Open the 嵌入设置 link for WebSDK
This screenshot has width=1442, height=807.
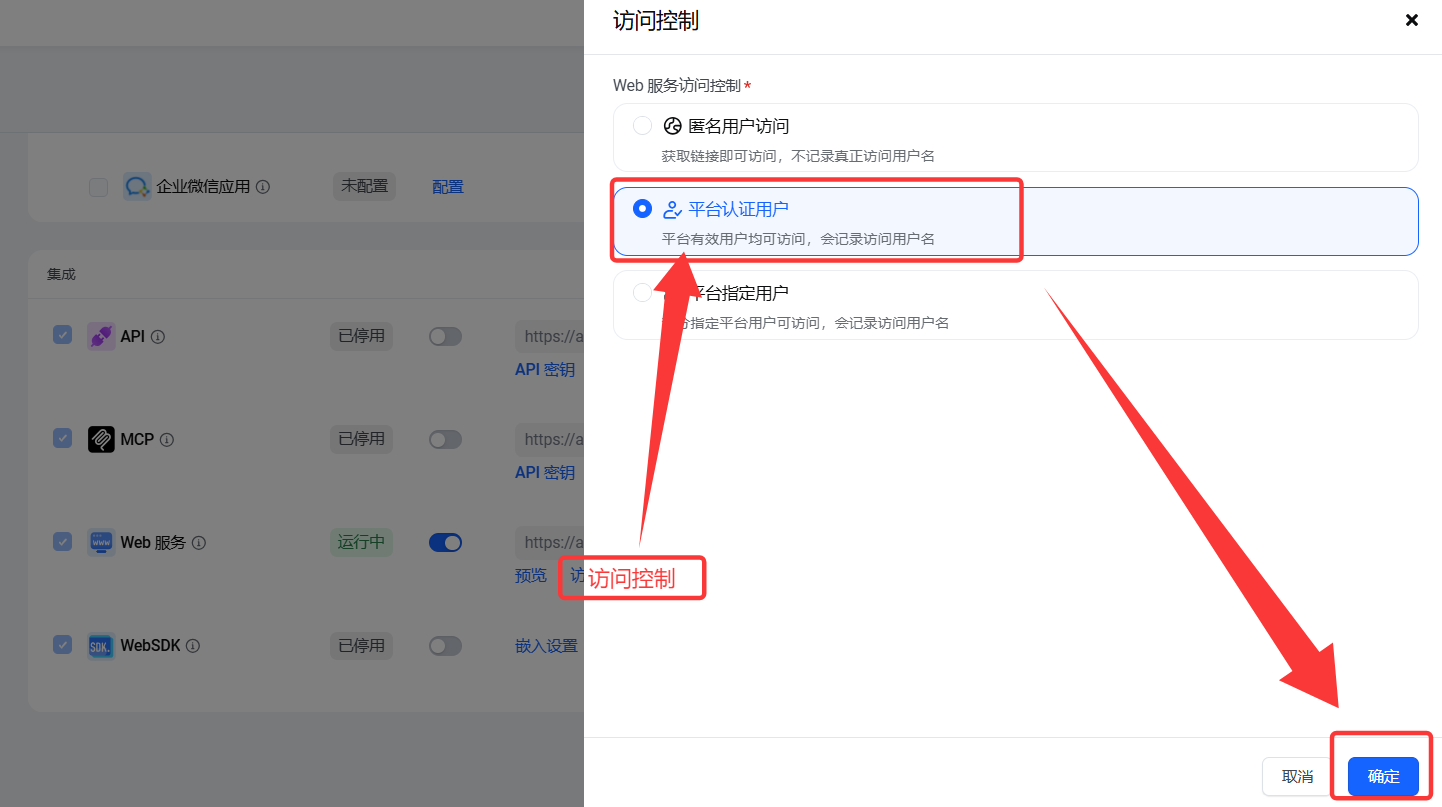coord(546,646)
